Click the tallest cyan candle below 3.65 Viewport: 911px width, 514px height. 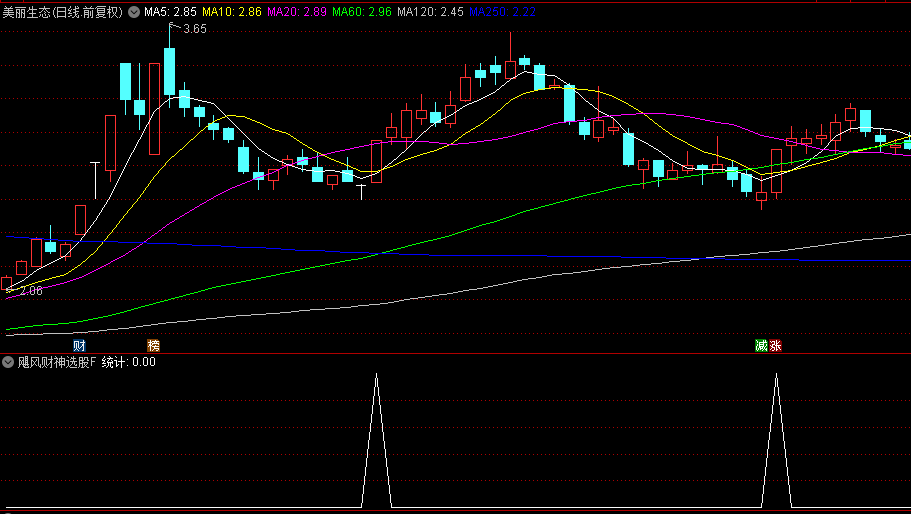point(170,71)
